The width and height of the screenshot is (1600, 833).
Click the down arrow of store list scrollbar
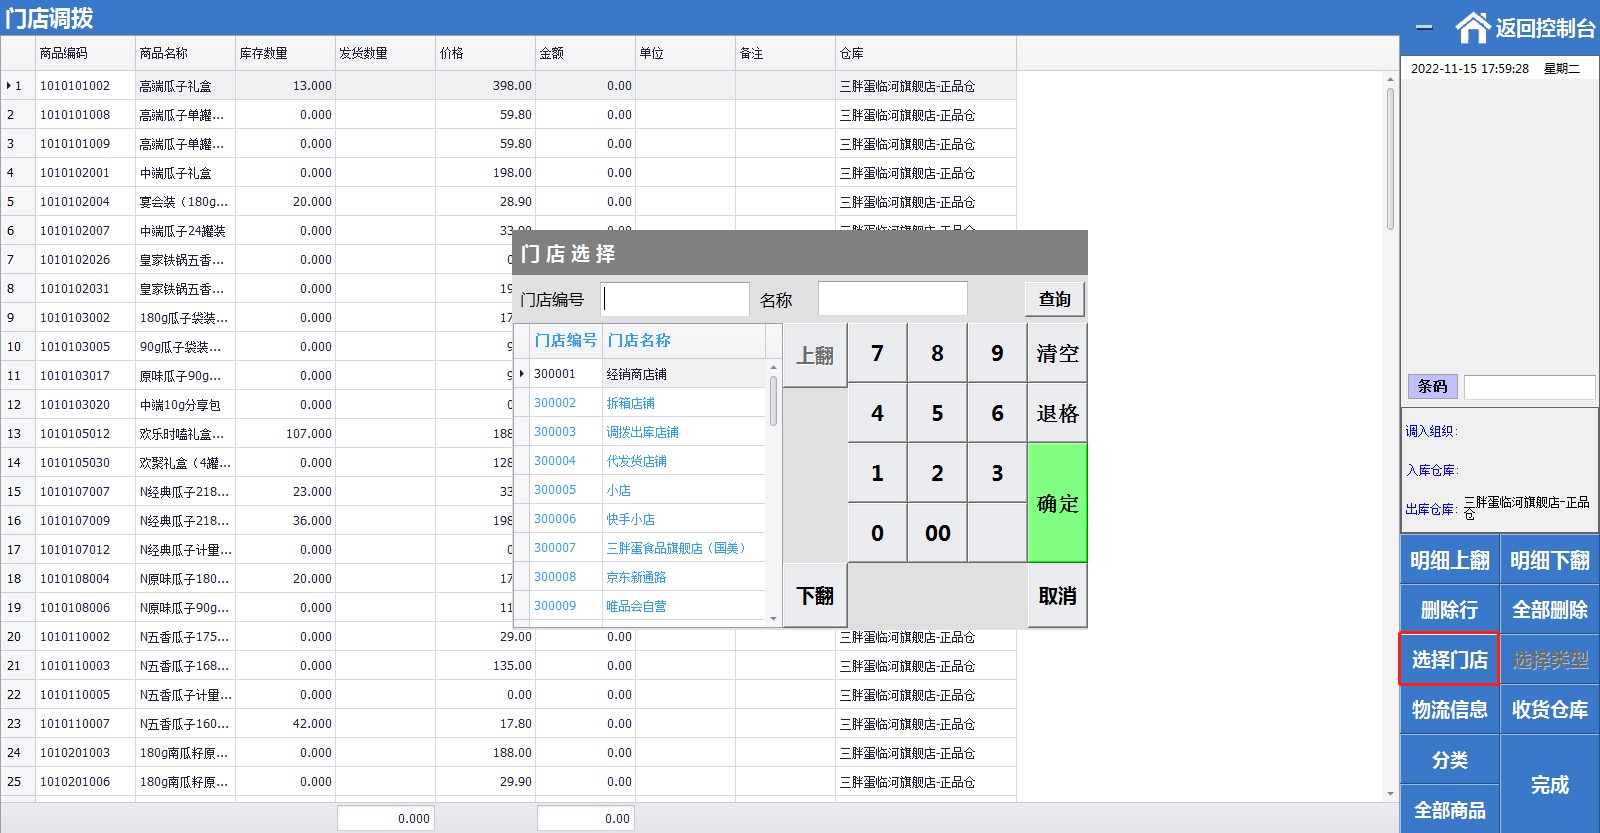(x=773, y=620)
